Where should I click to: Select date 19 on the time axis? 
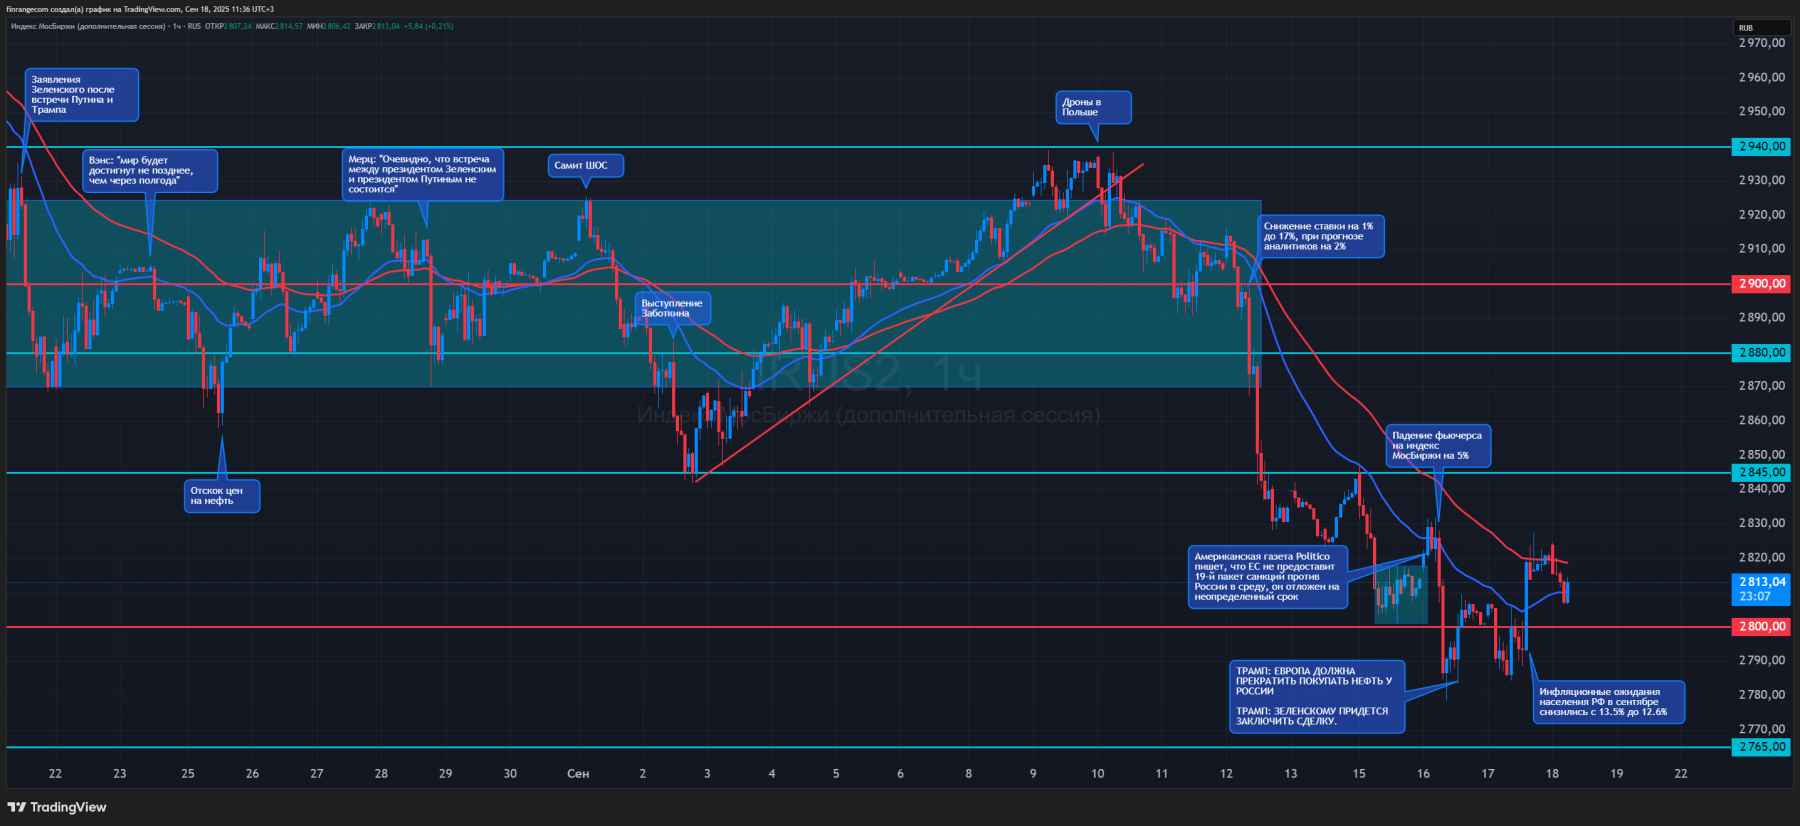[x=1617, y=774]
